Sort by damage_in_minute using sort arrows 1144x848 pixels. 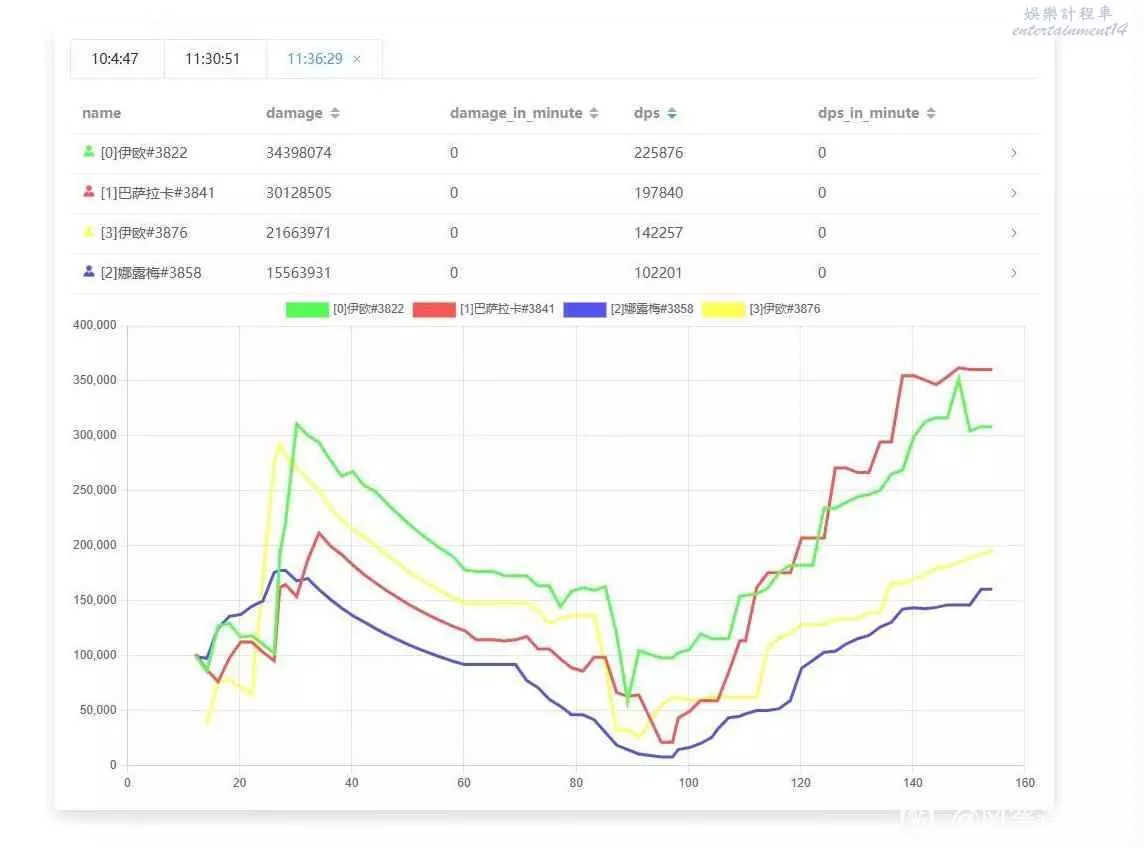coord(594,114)
